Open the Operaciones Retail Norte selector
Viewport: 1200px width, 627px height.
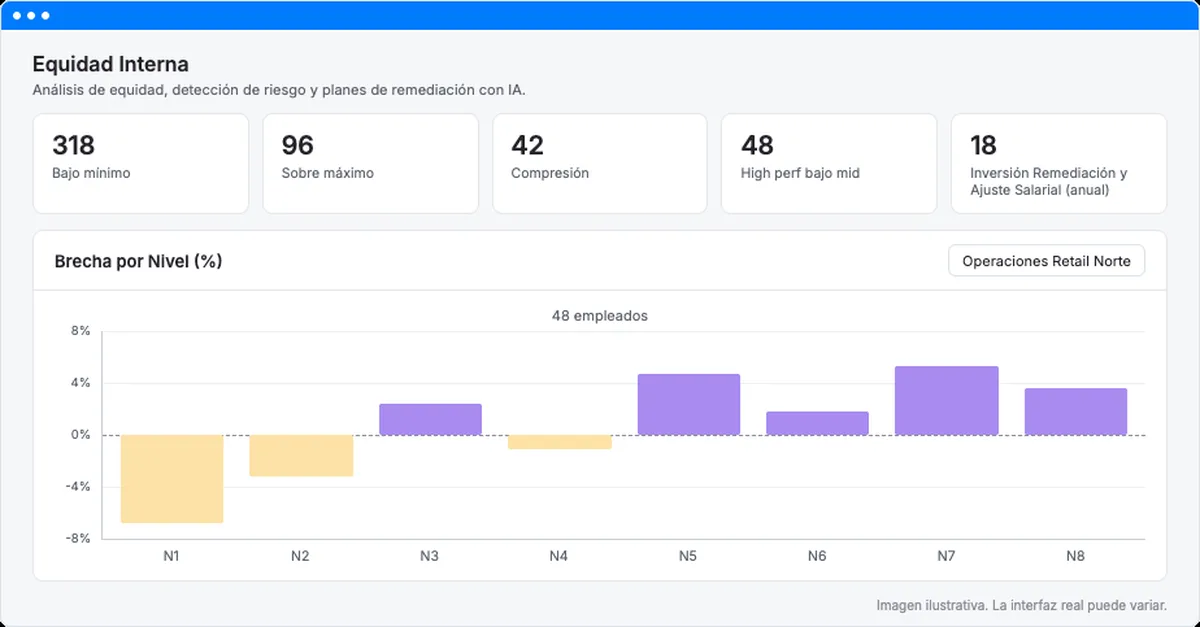(x=1046, y=261)
